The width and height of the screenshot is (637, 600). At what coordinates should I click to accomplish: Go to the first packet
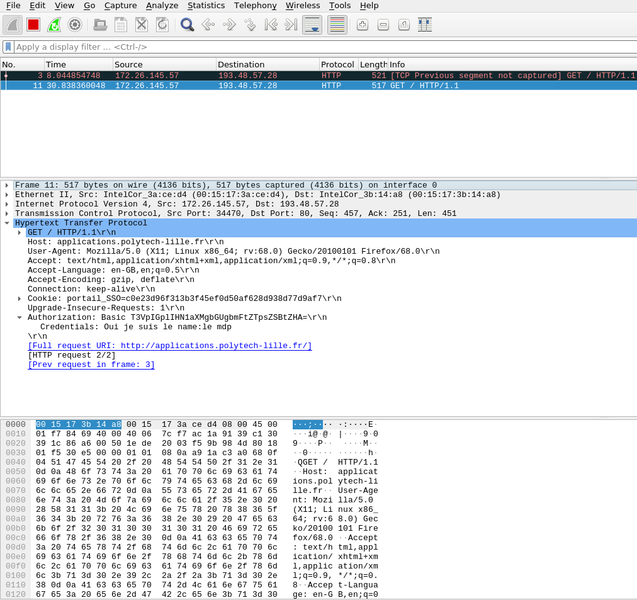270,24
